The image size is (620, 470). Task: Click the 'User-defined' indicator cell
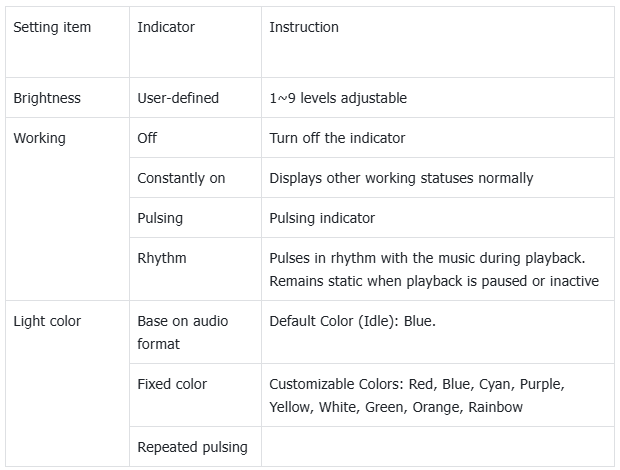[x=178, y=98]
